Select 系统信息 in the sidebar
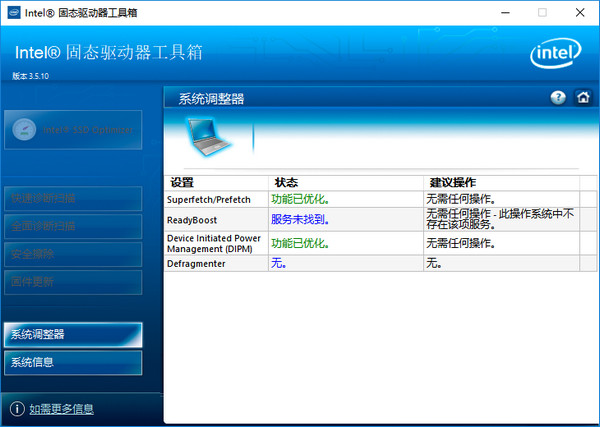600x427 pixels. (73, 362)
